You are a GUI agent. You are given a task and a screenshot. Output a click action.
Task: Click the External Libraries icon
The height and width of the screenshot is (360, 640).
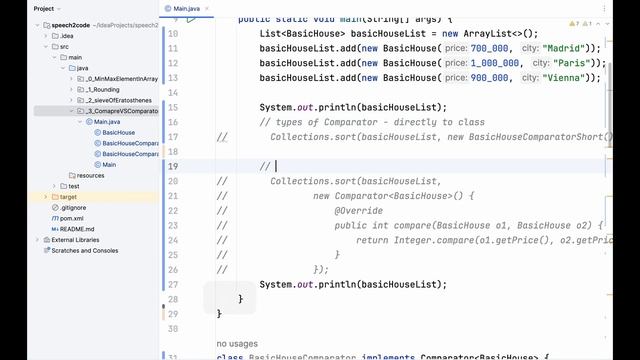[47, 240]
